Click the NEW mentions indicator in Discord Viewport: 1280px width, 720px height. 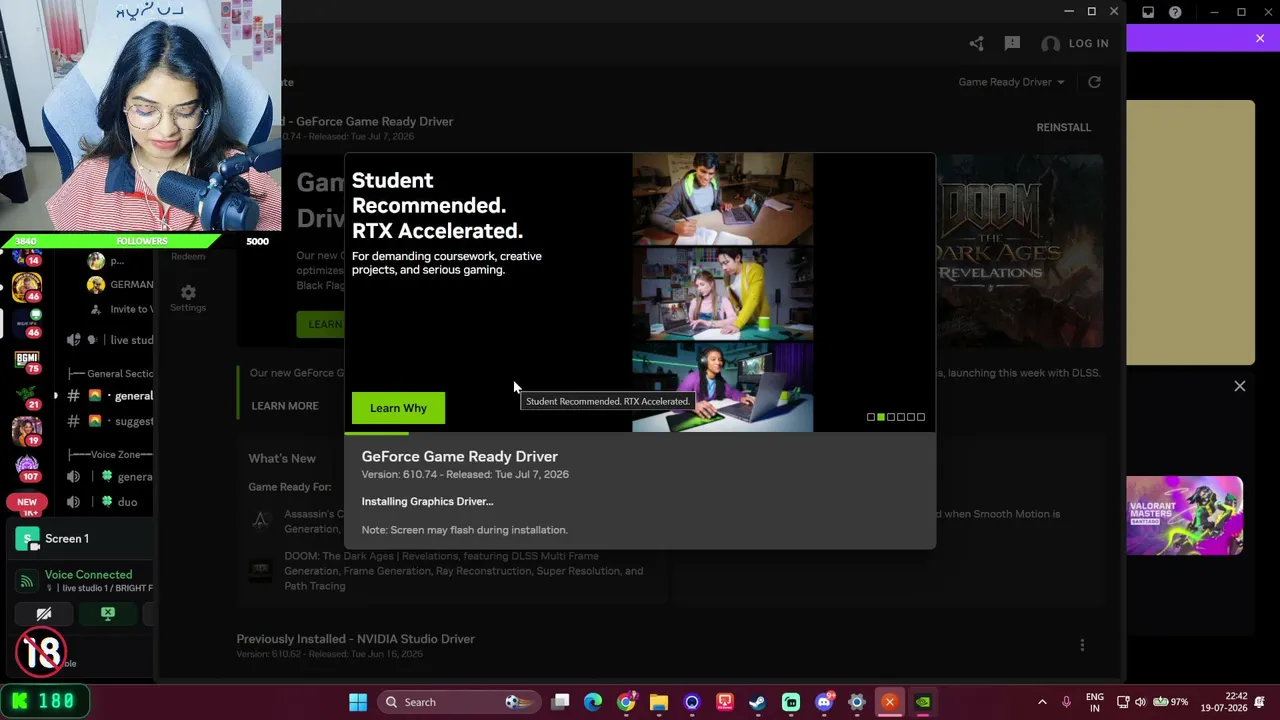tap(27, 502)
